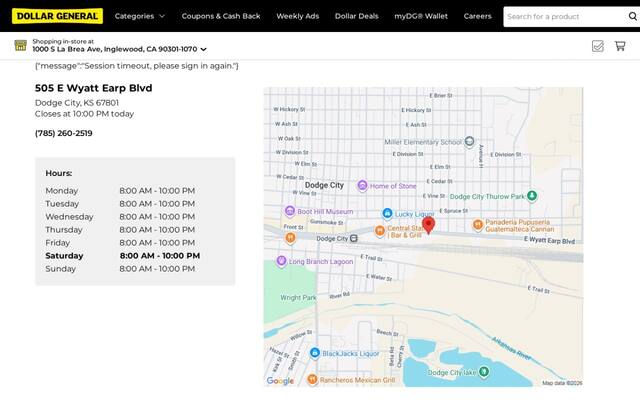This screenshot has width=640, height=400.
Task: Select Boot Hill Museum map marker
Action: point(290,211)
